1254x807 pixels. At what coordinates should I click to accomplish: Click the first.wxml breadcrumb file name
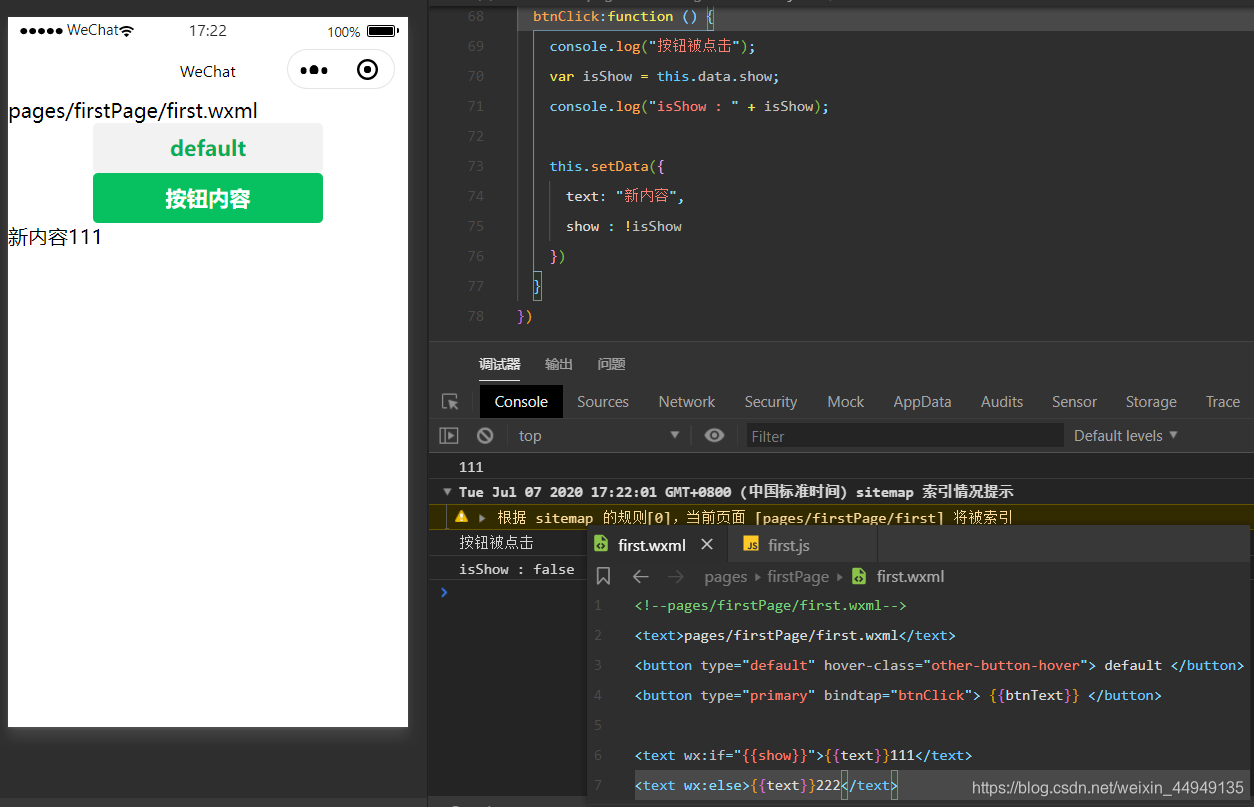pyautogui.click(x=910, y=576)
